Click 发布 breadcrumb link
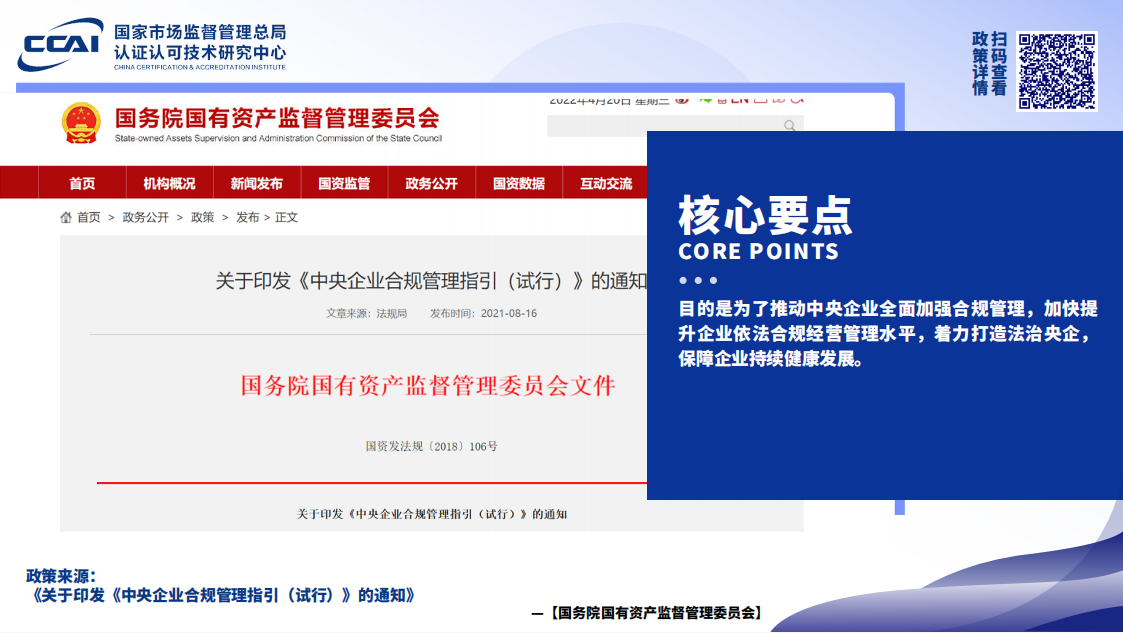The image size is (1123, 633). tap(248, 217)
